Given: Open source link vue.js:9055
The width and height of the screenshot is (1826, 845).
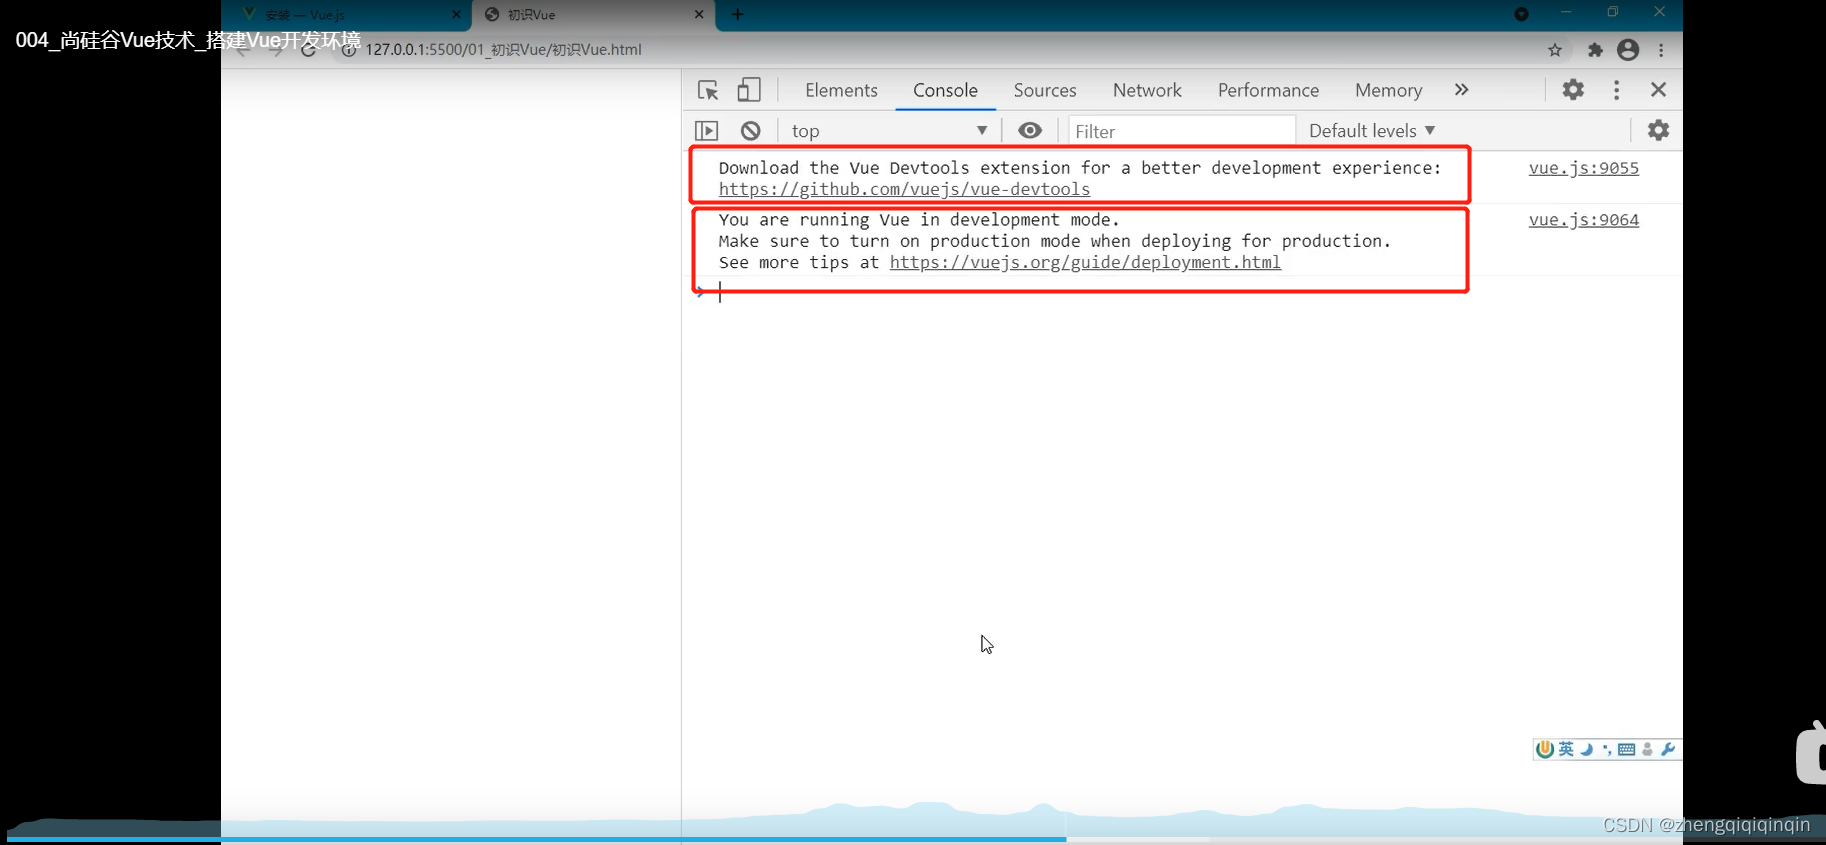Looking at the screenshot, I should tap(1583, 168).
